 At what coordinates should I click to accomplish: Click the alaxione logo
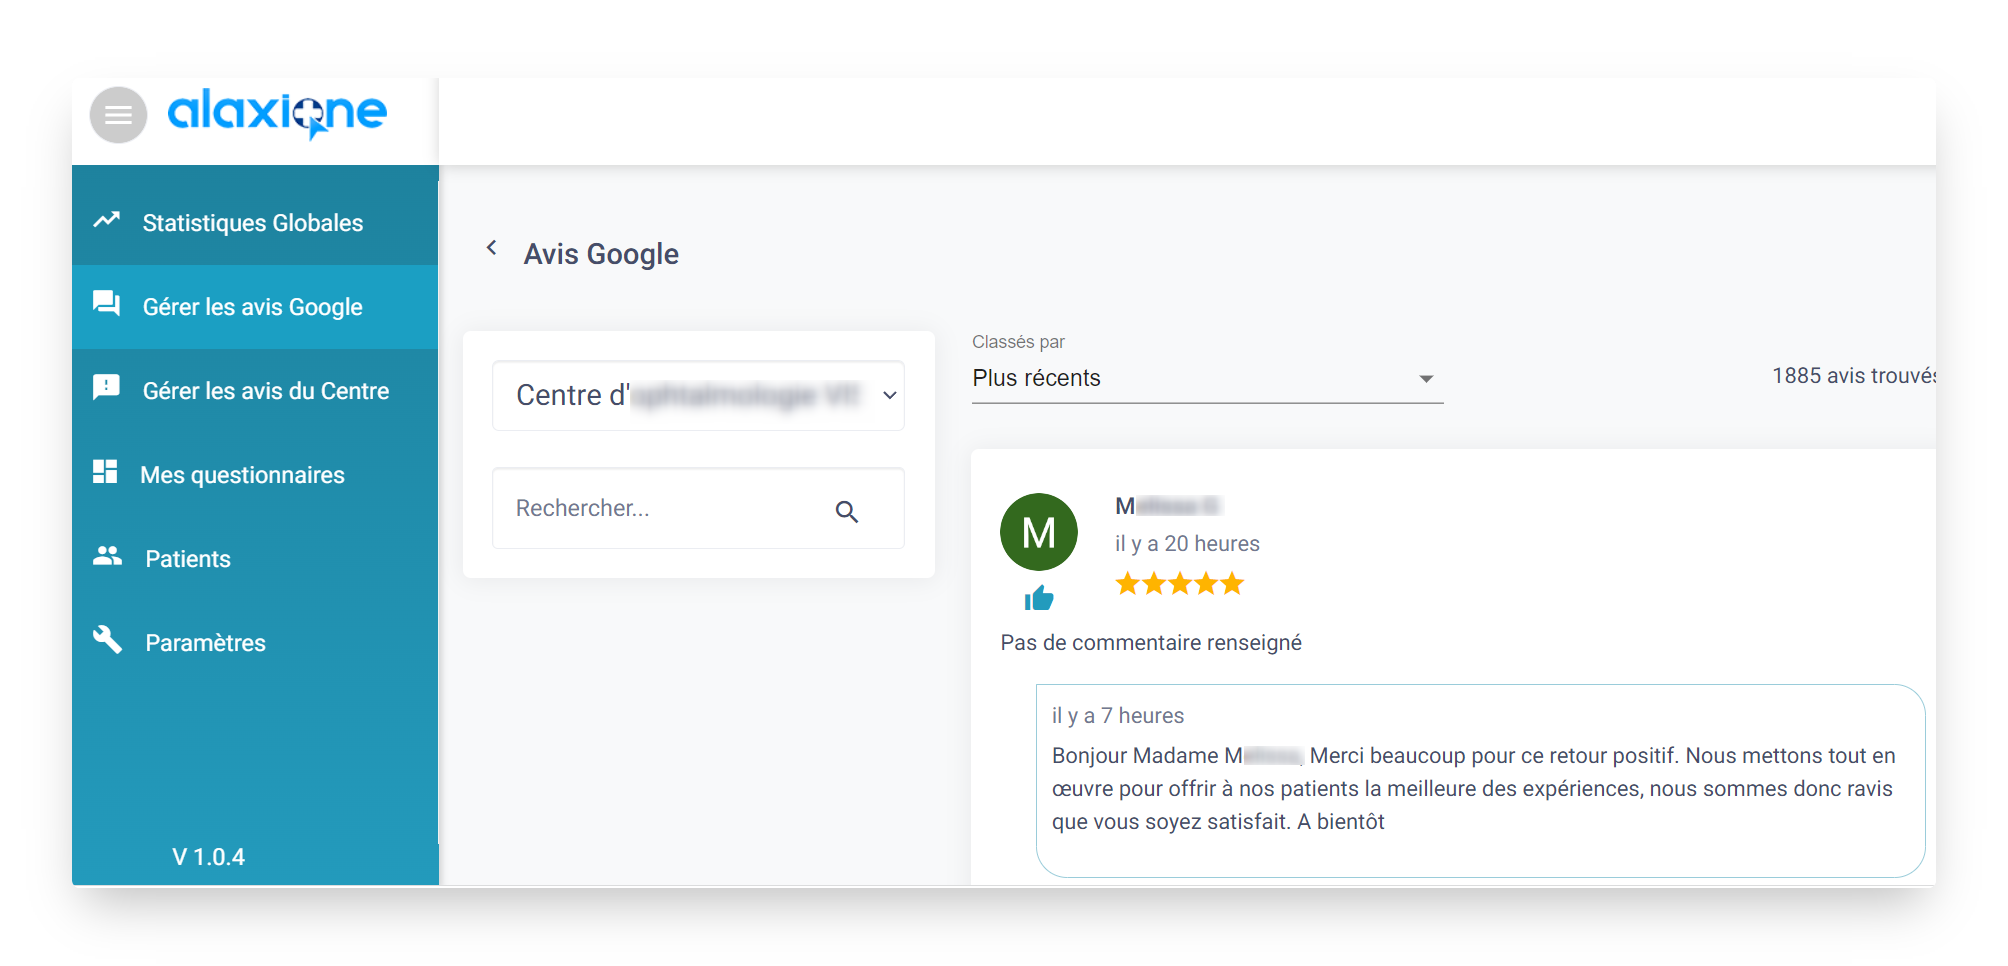pyautogui.click(x=277, y=113)
